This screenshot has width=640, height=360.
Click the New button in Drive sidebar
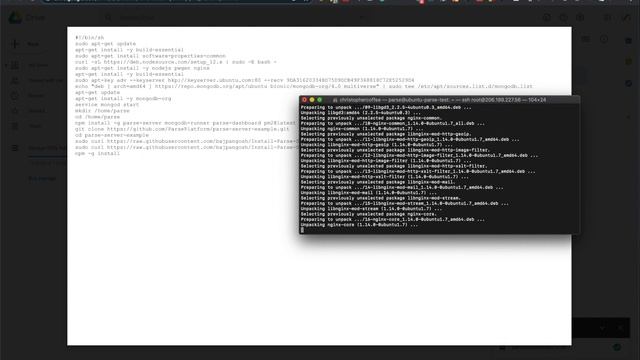(x=27, y=44)
